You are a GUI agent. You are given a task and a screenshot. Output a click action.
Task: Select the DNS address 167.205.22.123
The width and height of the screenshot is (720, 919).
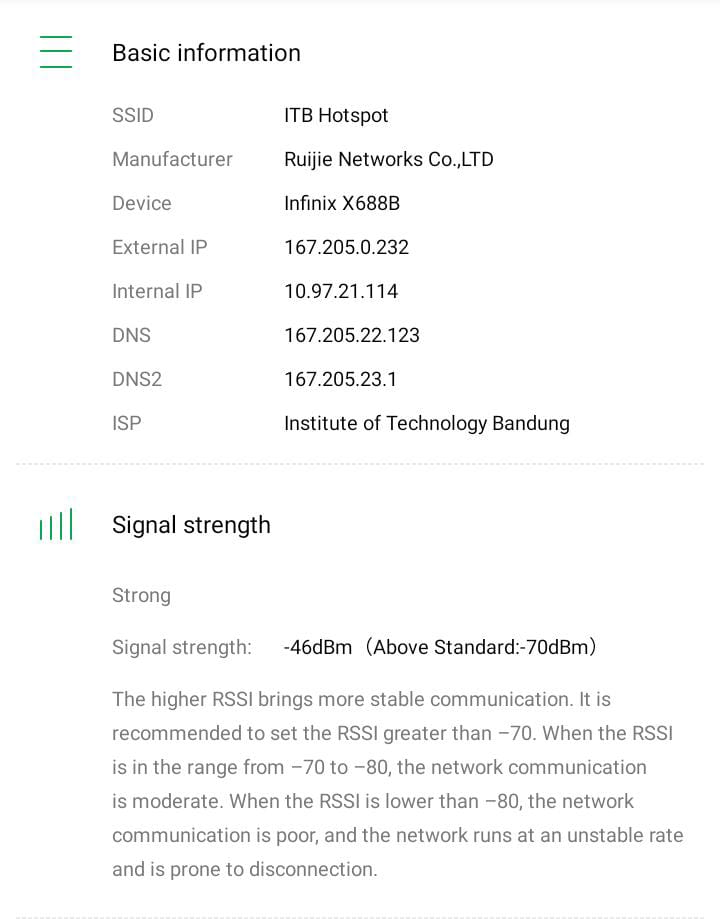(x=352, y=335)
